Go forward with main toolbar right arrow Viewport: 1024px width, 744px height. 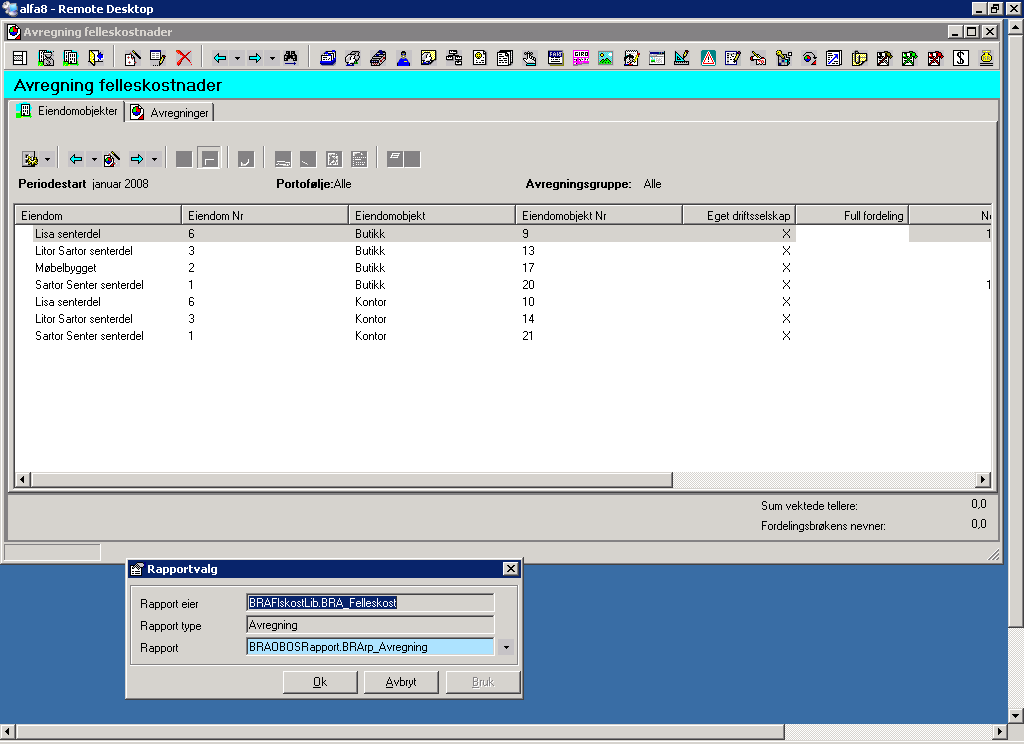[255, 58]
